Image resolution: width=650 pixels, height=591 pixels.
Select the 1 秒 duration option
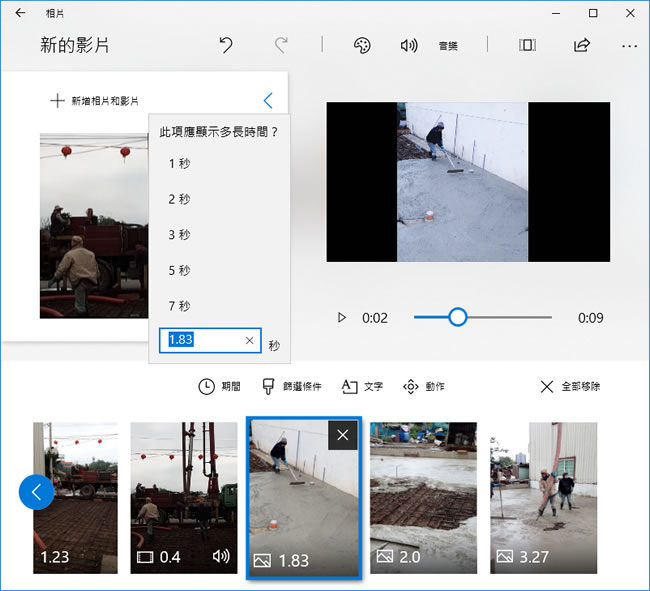179,164
